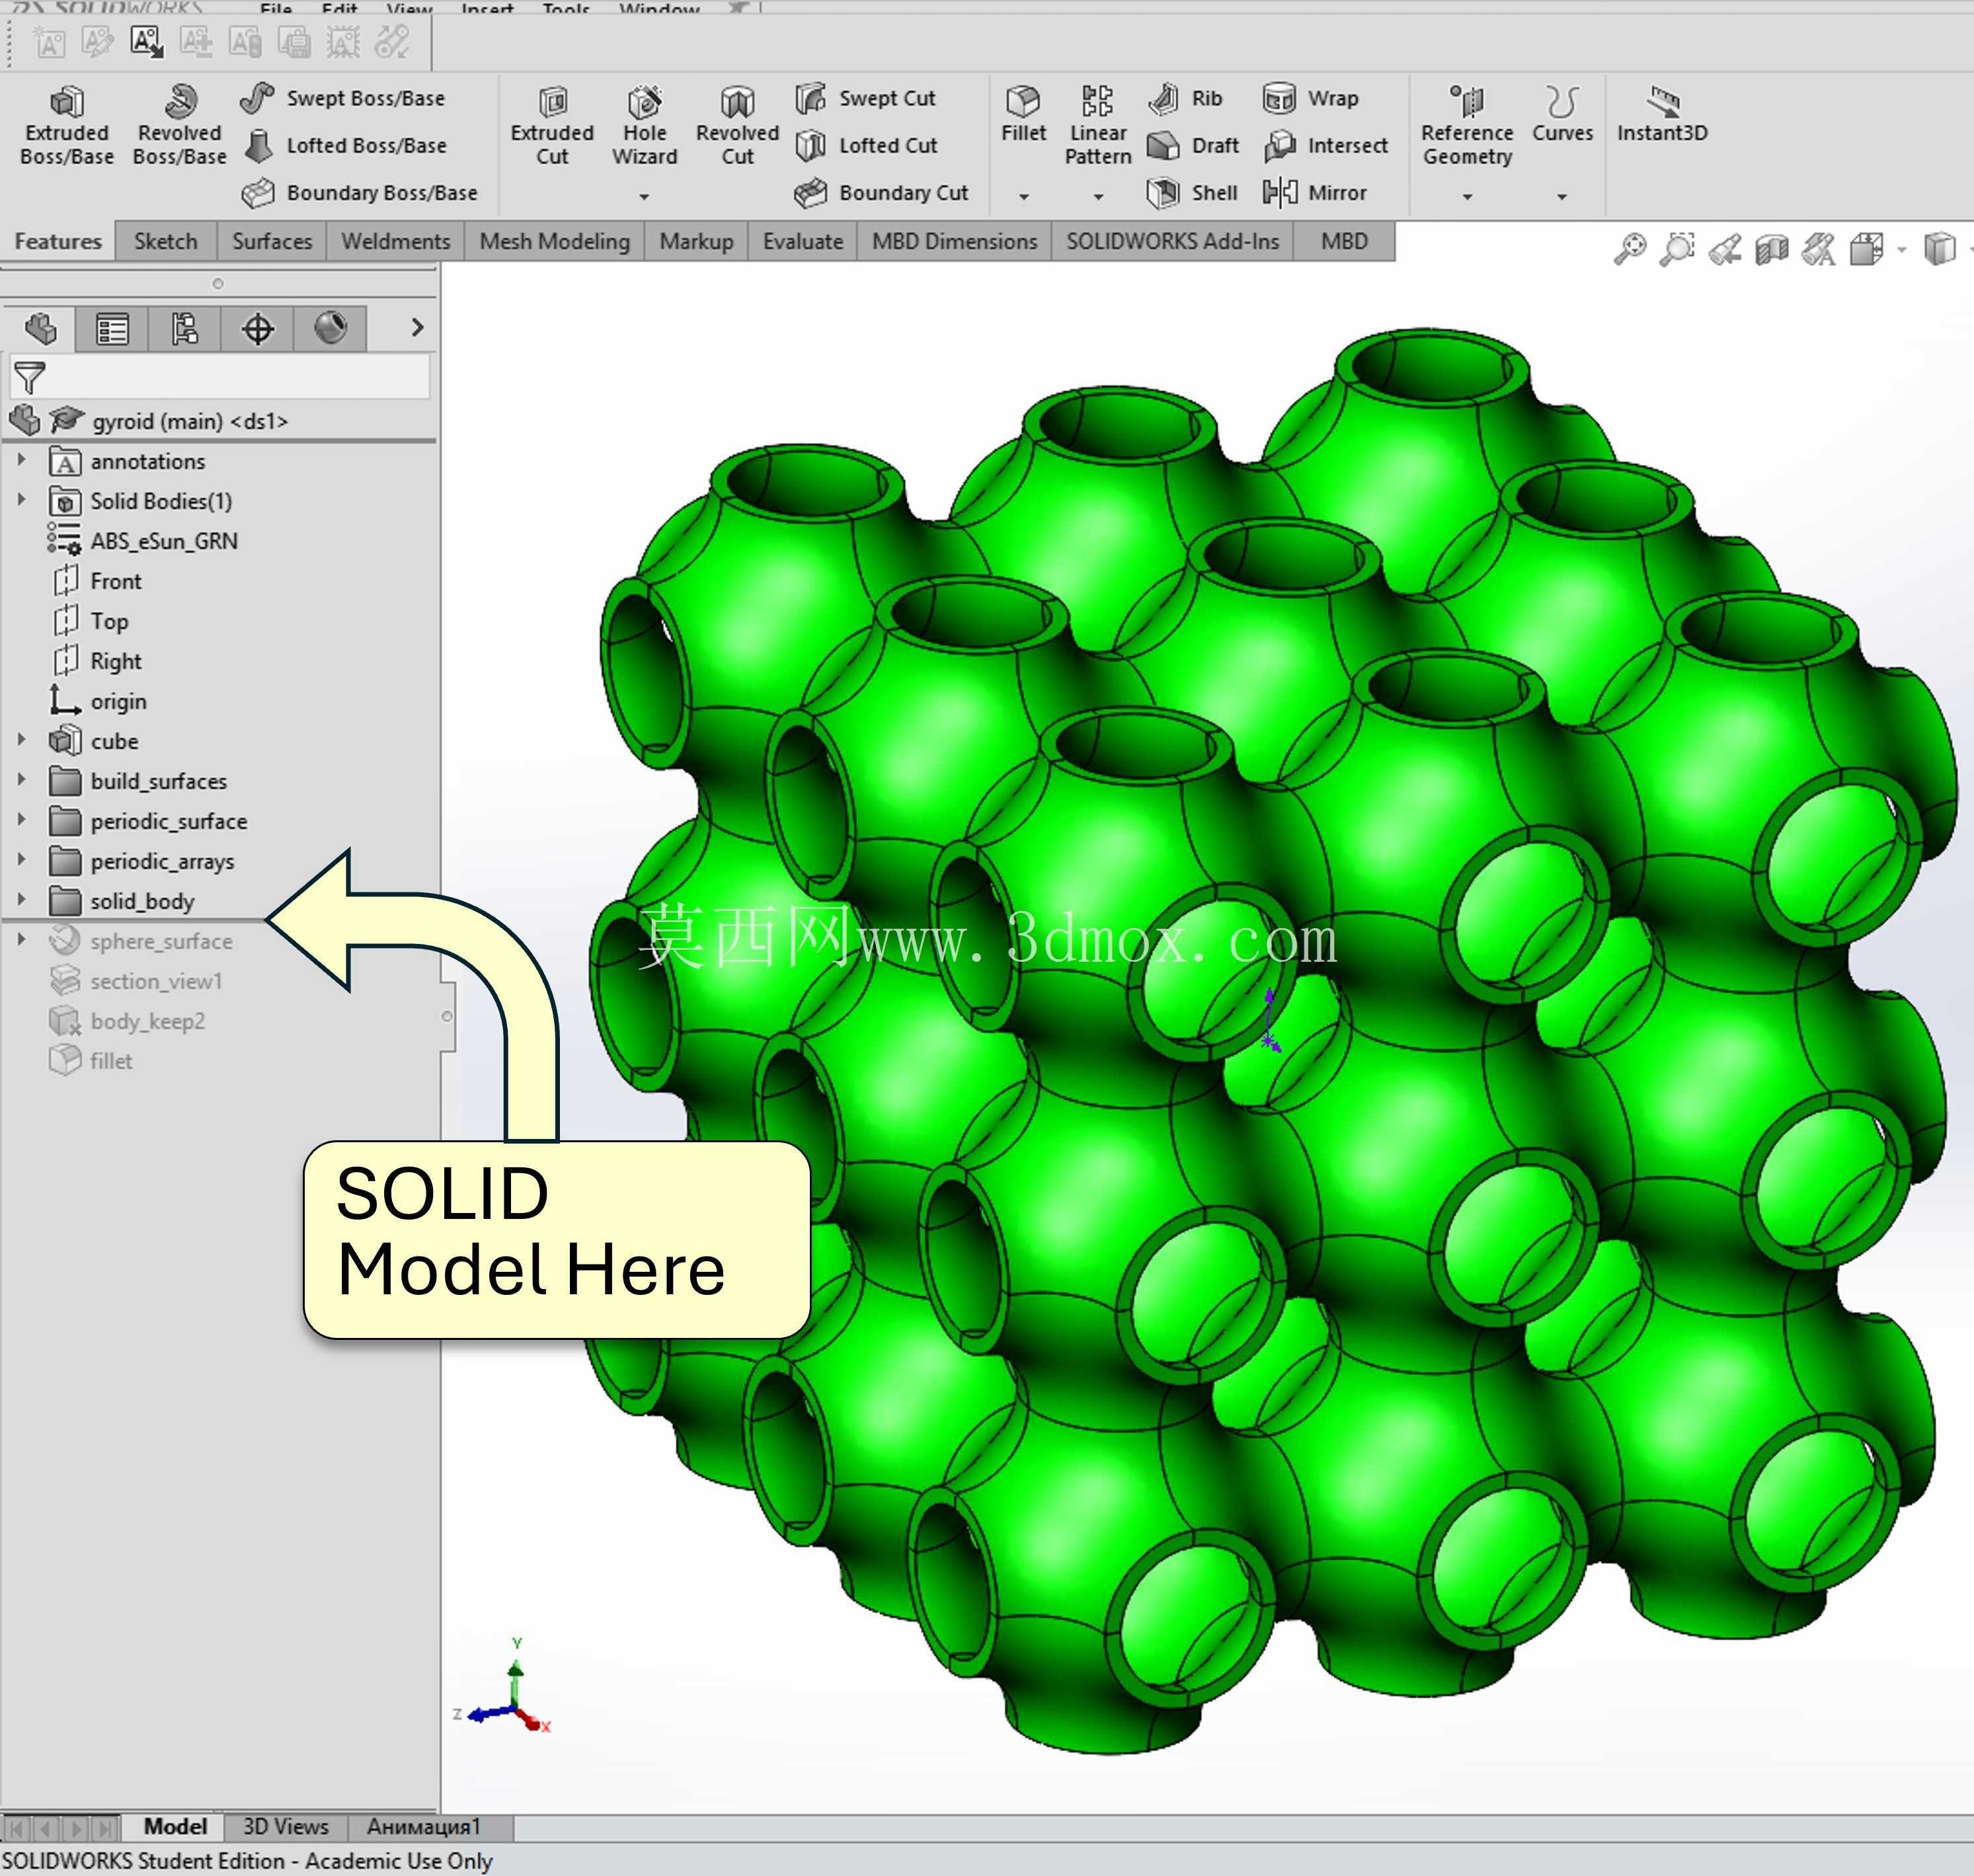
Task: Click the Mirror command
Action: (x=1314, y=192)
